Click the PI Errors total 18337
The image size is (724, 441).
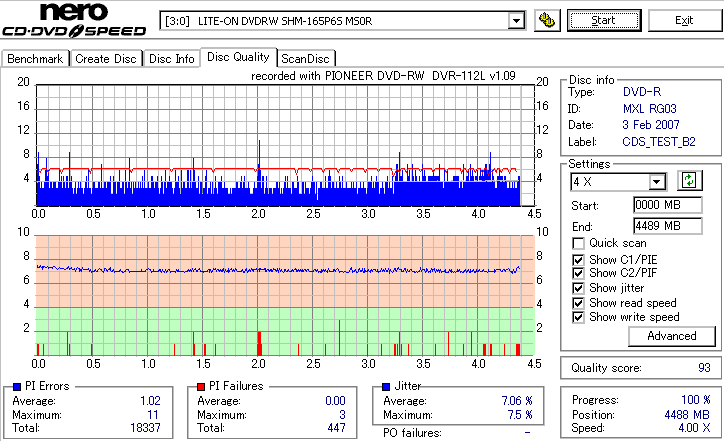point(145,428)
